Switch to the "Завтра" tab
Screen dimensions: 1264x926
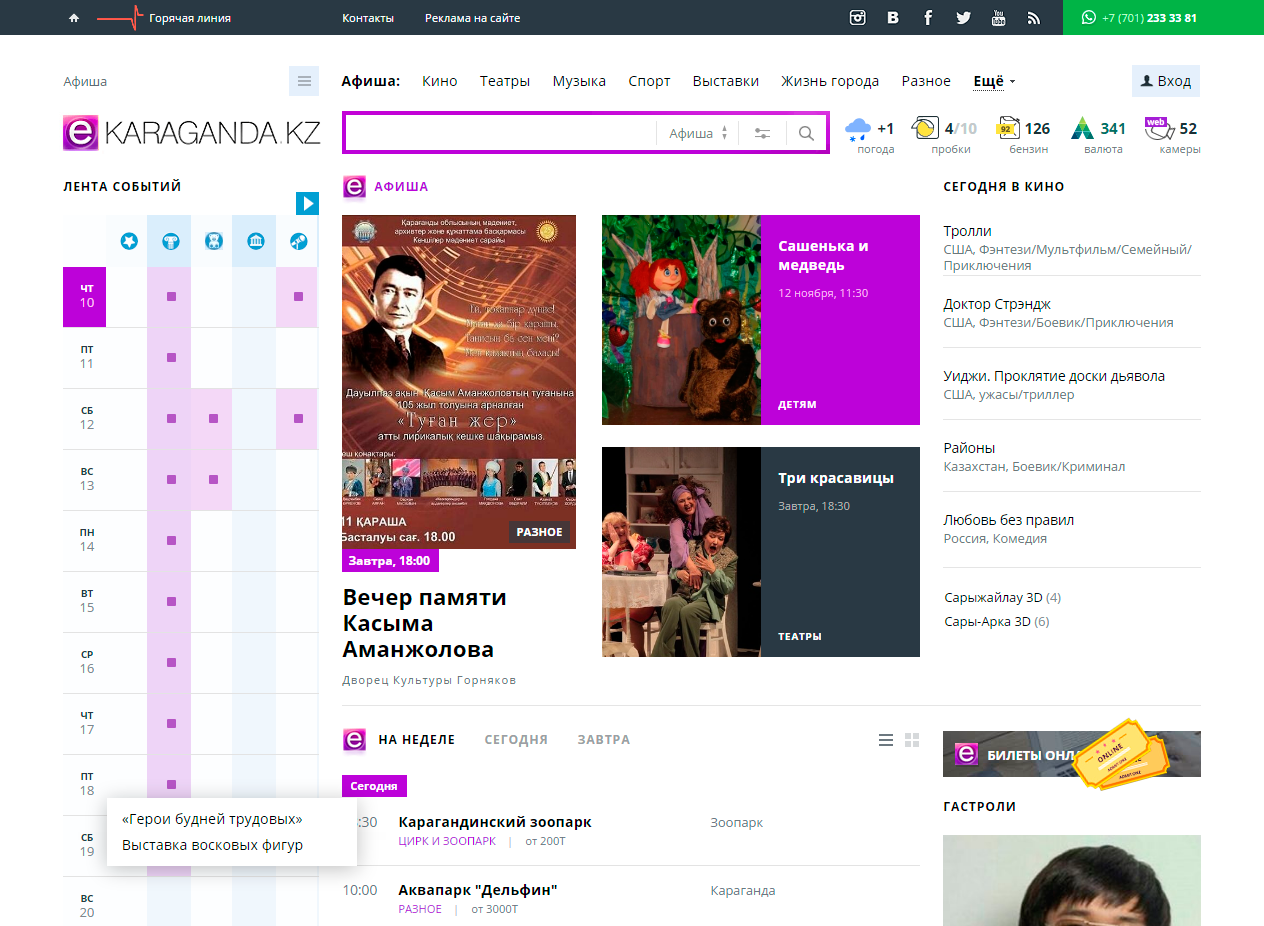tap(603, 740)
